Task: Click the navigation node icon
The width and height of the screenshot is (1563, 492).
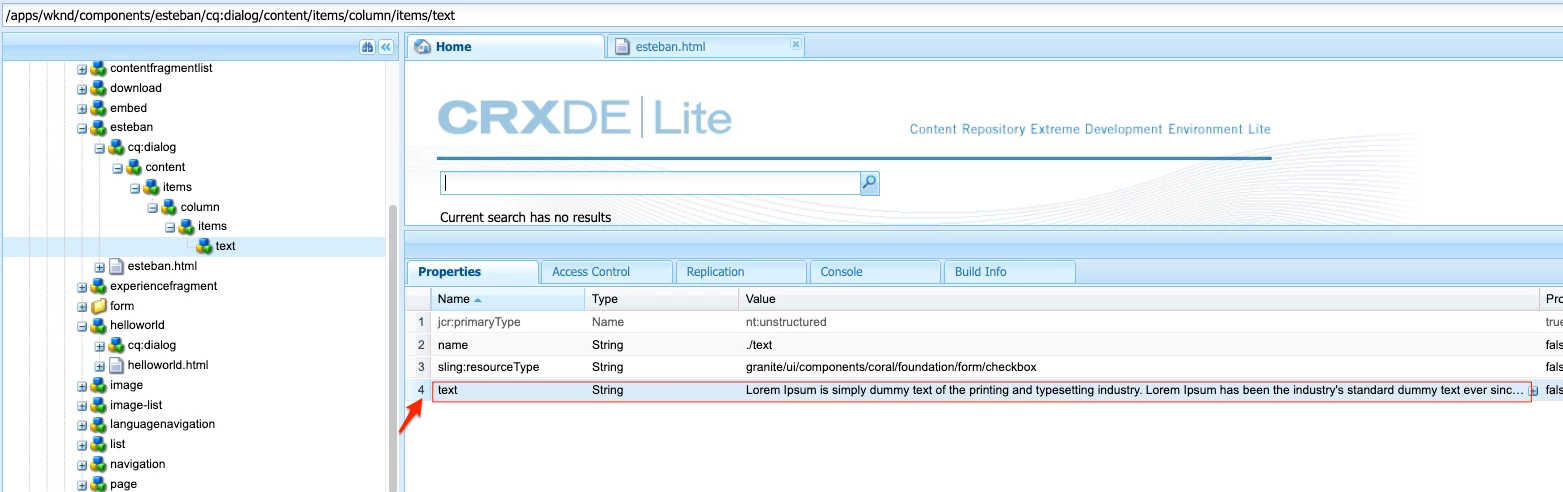Action: (x=98, y=464)
